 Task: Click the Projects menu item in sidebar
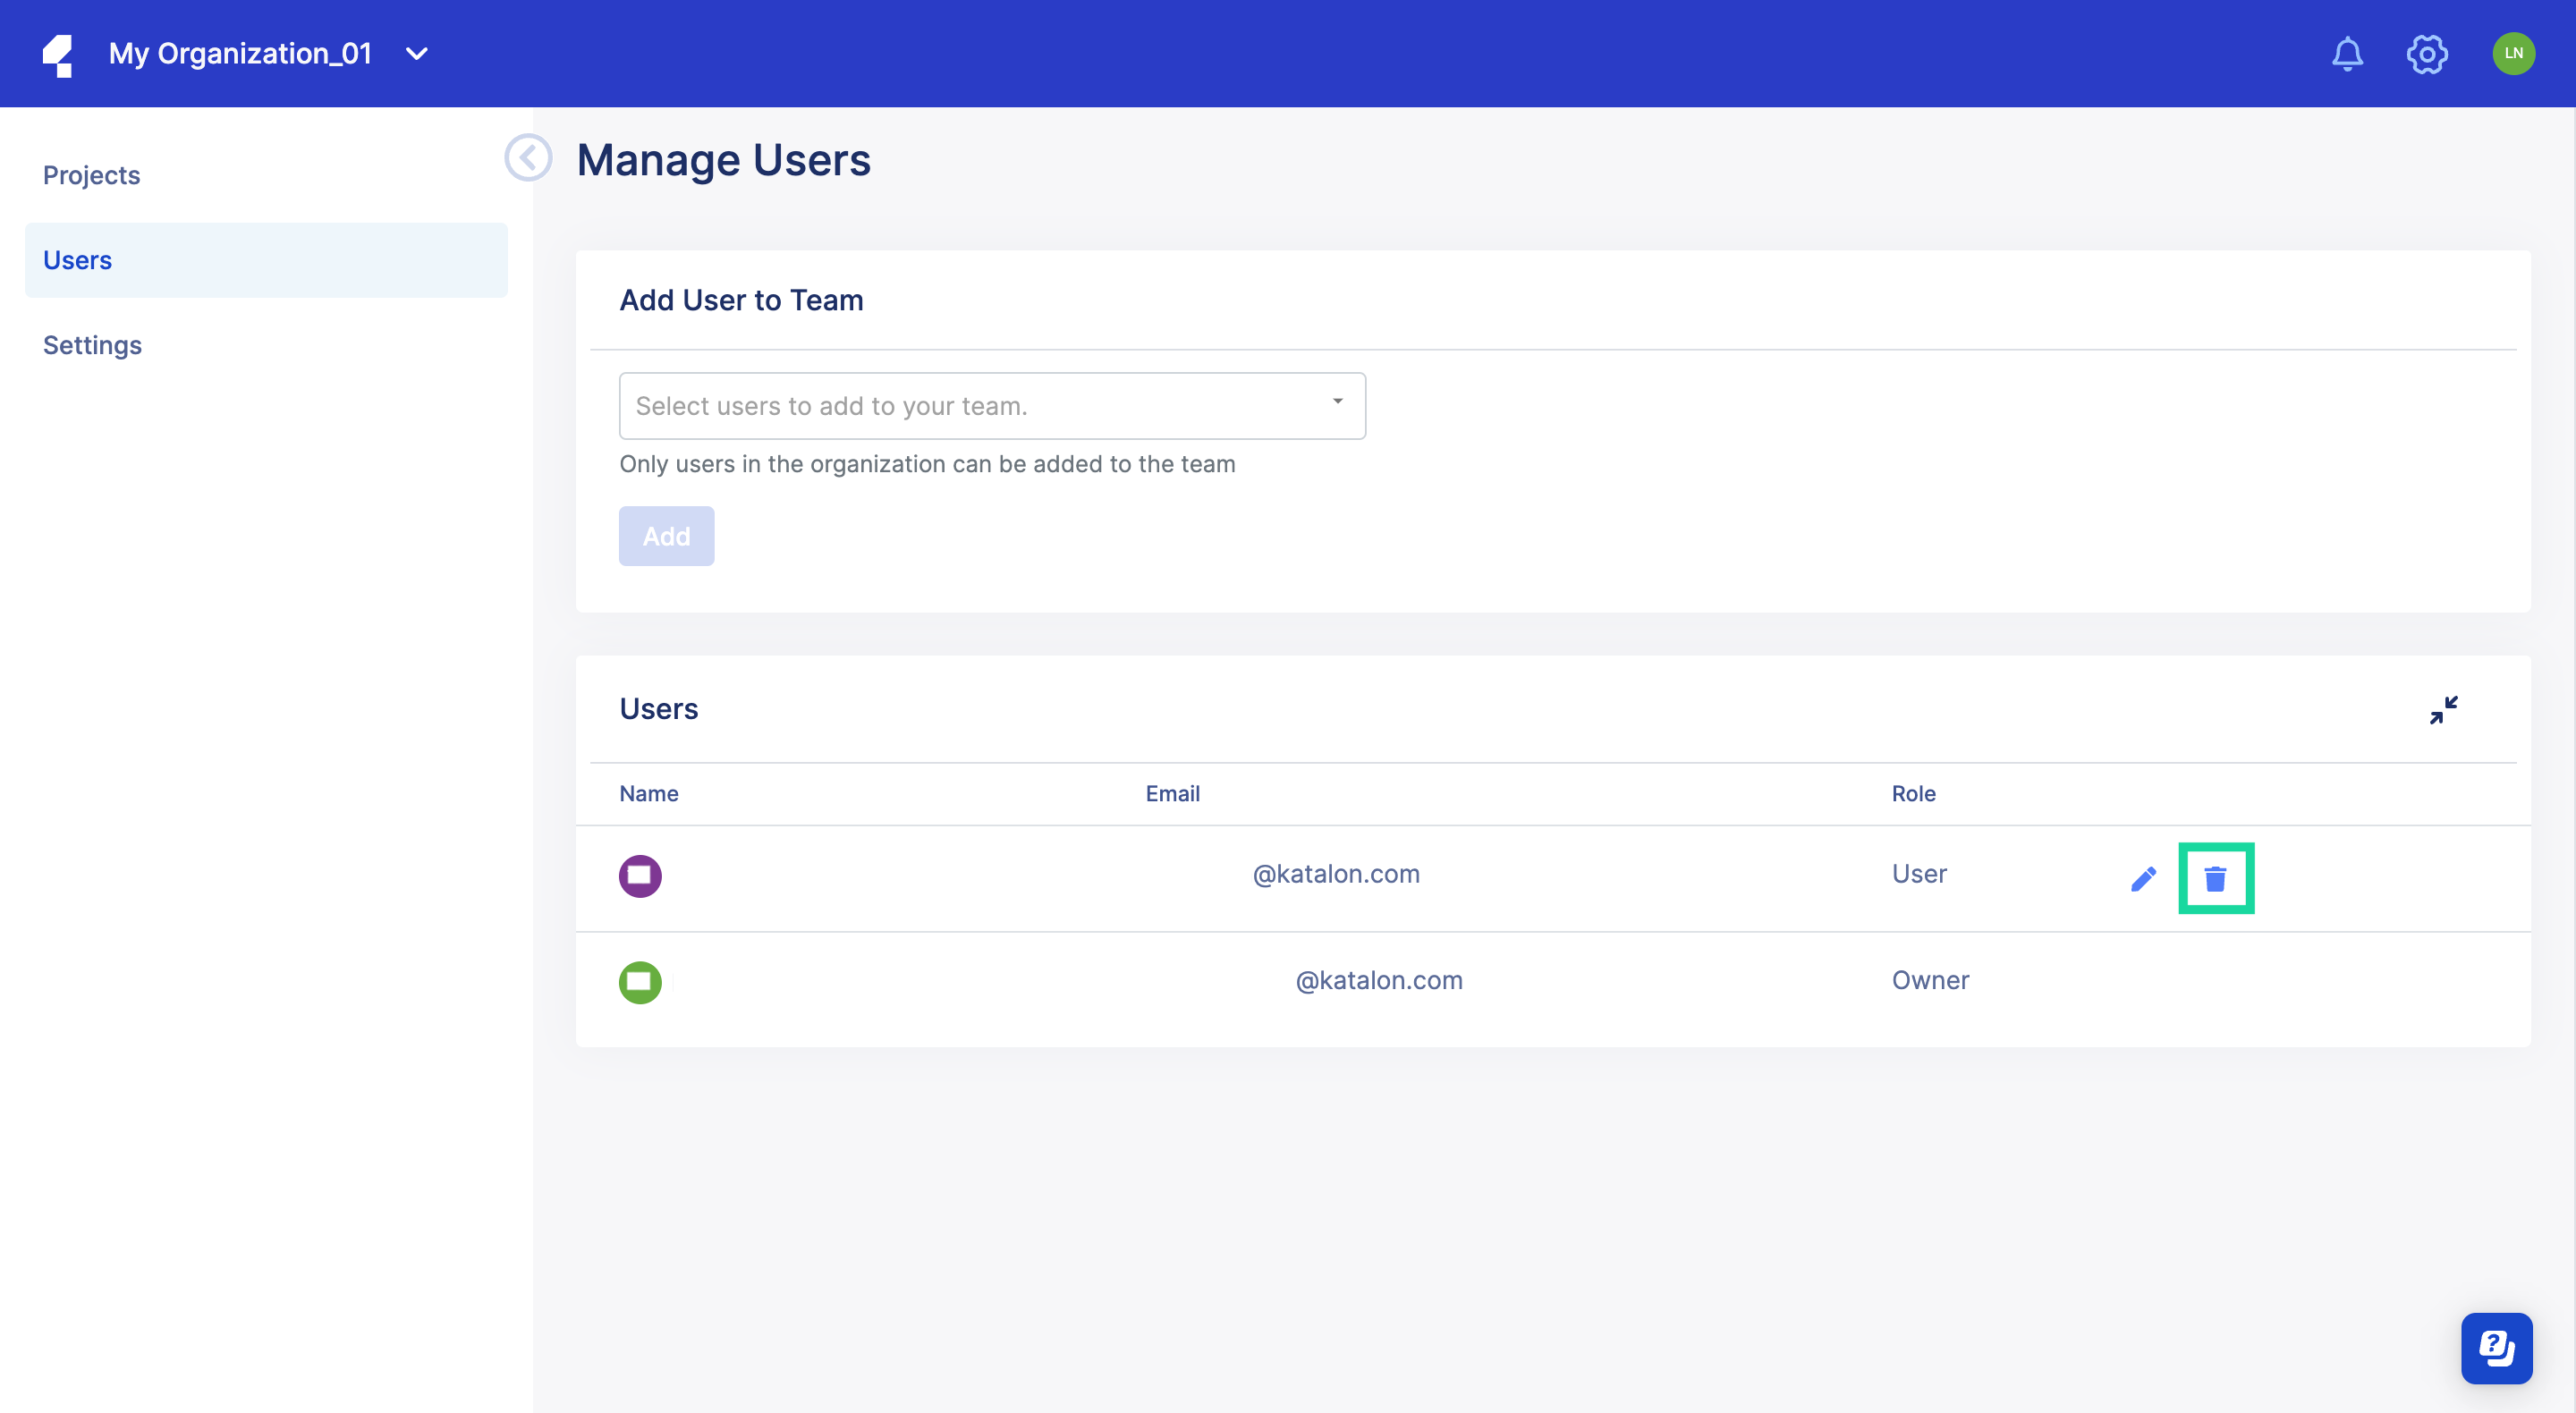click(90, 174)
